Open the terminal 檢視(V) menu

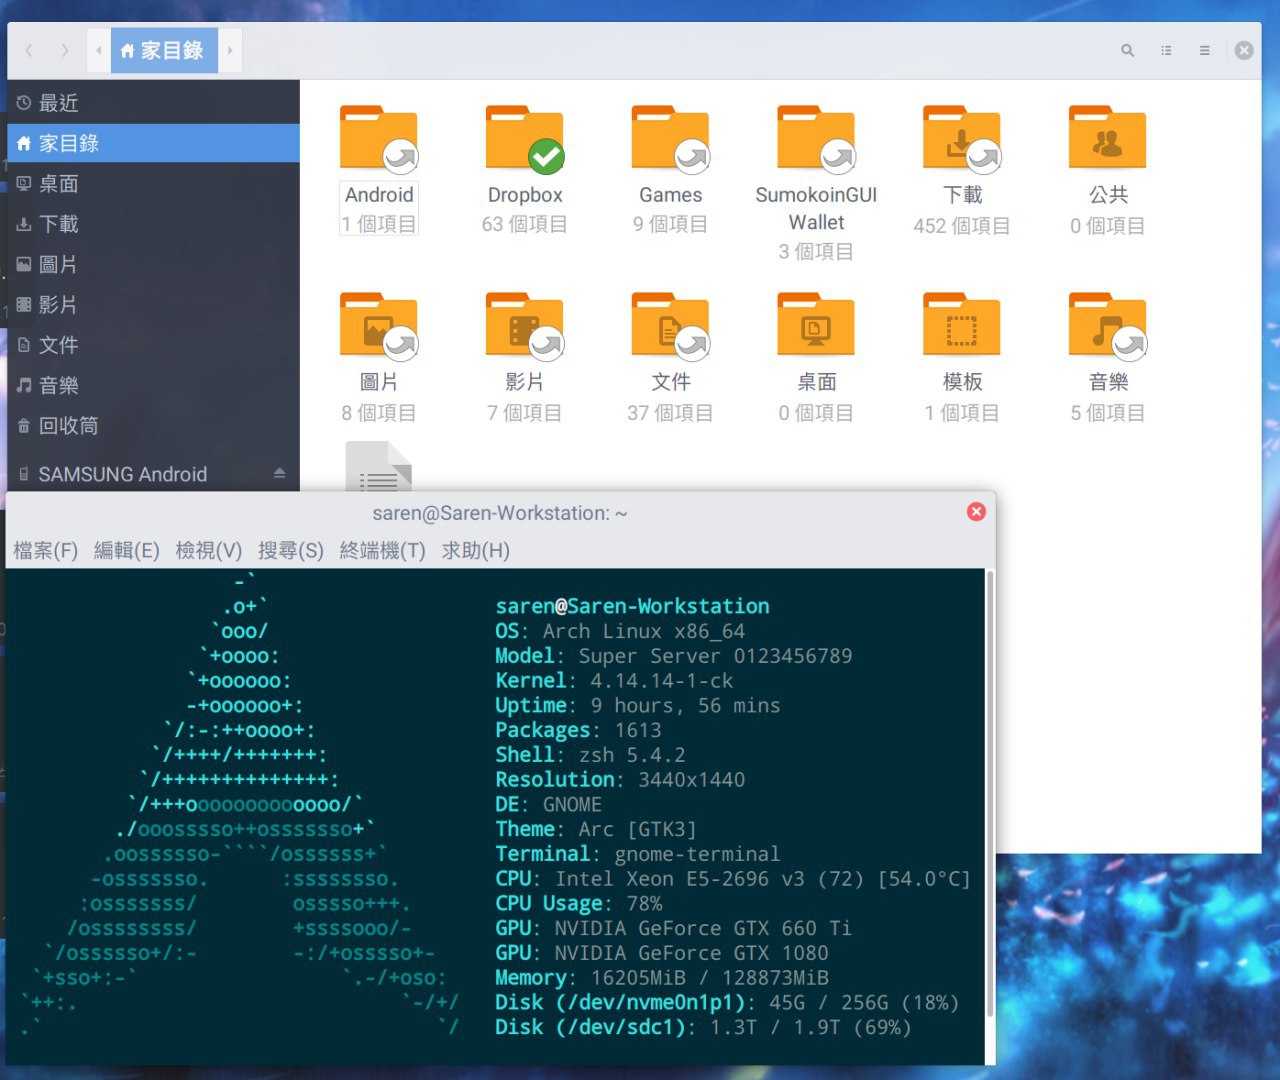pos(208,550)
